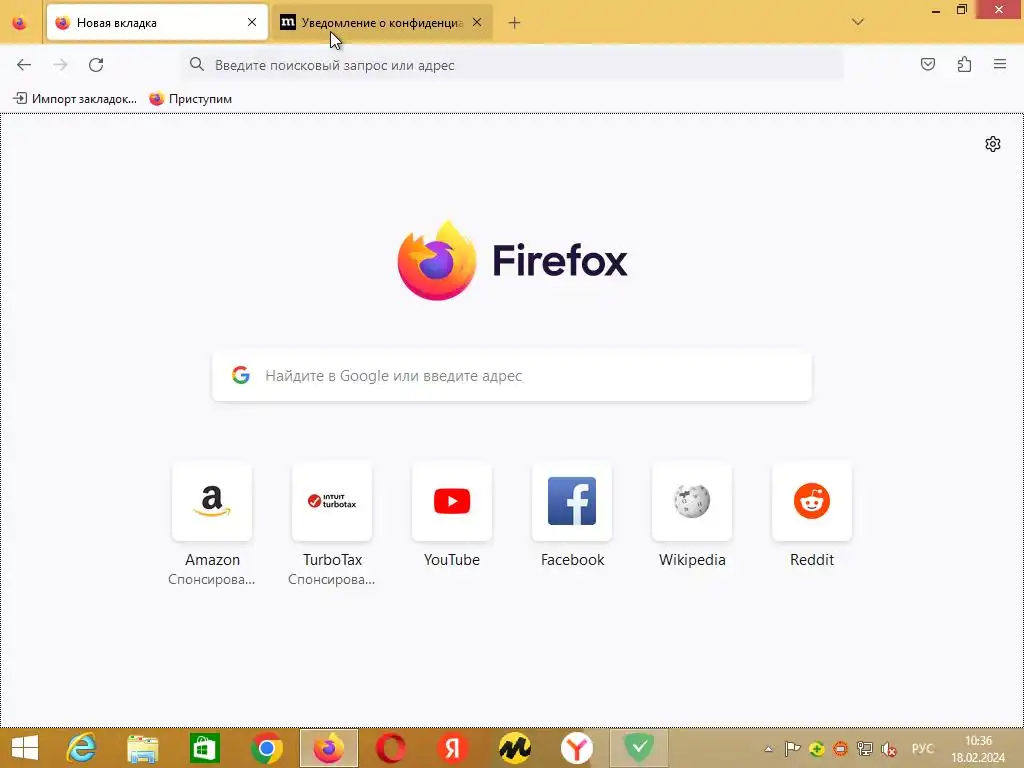Click the Google logo in search box
The height and width of the screenshot is (768, 1024).
[x=241, y=375]
